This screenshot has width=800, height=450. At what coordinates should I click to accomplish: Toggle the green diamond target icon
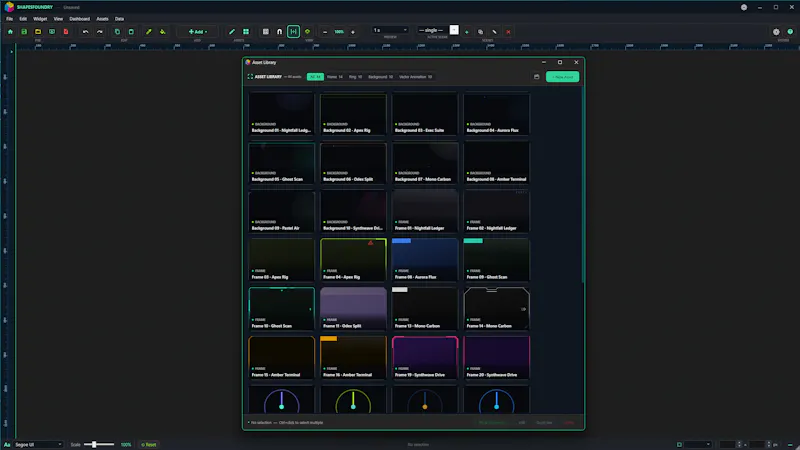307,32
